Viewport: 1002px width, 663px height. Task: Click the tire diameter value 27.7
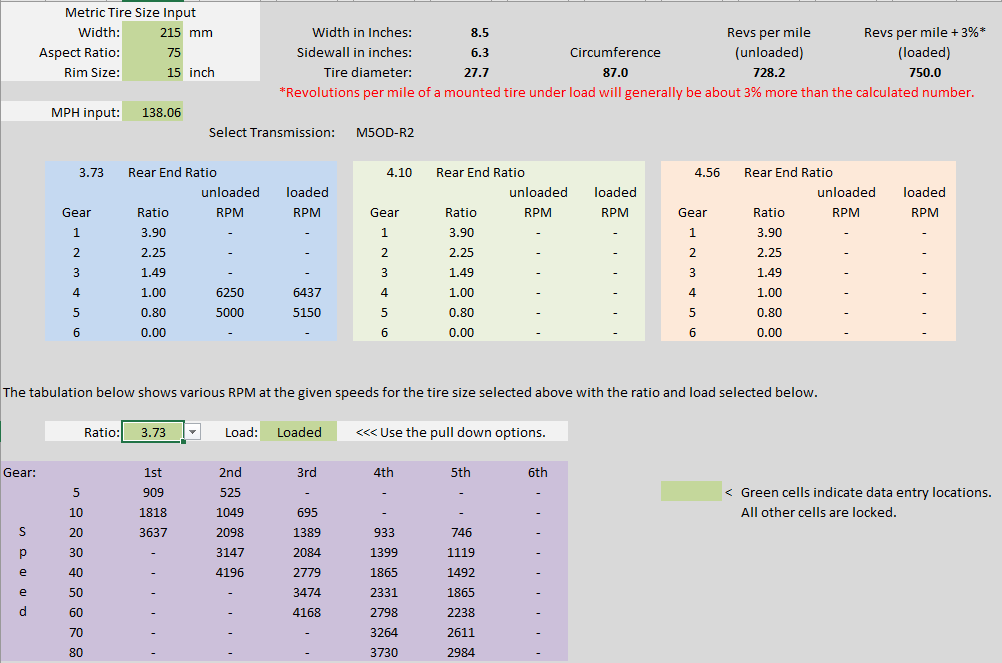tap(476, 73)
